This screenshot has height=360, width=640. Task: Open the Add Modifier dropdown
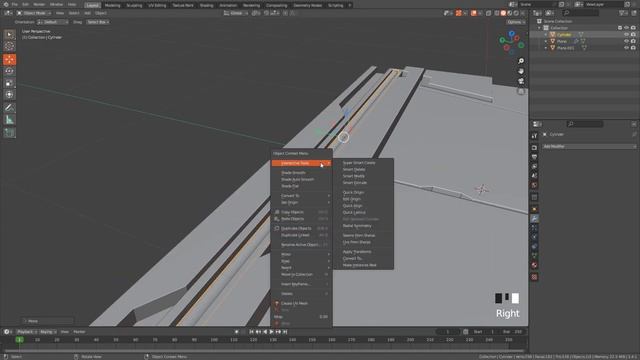point(589,146)
